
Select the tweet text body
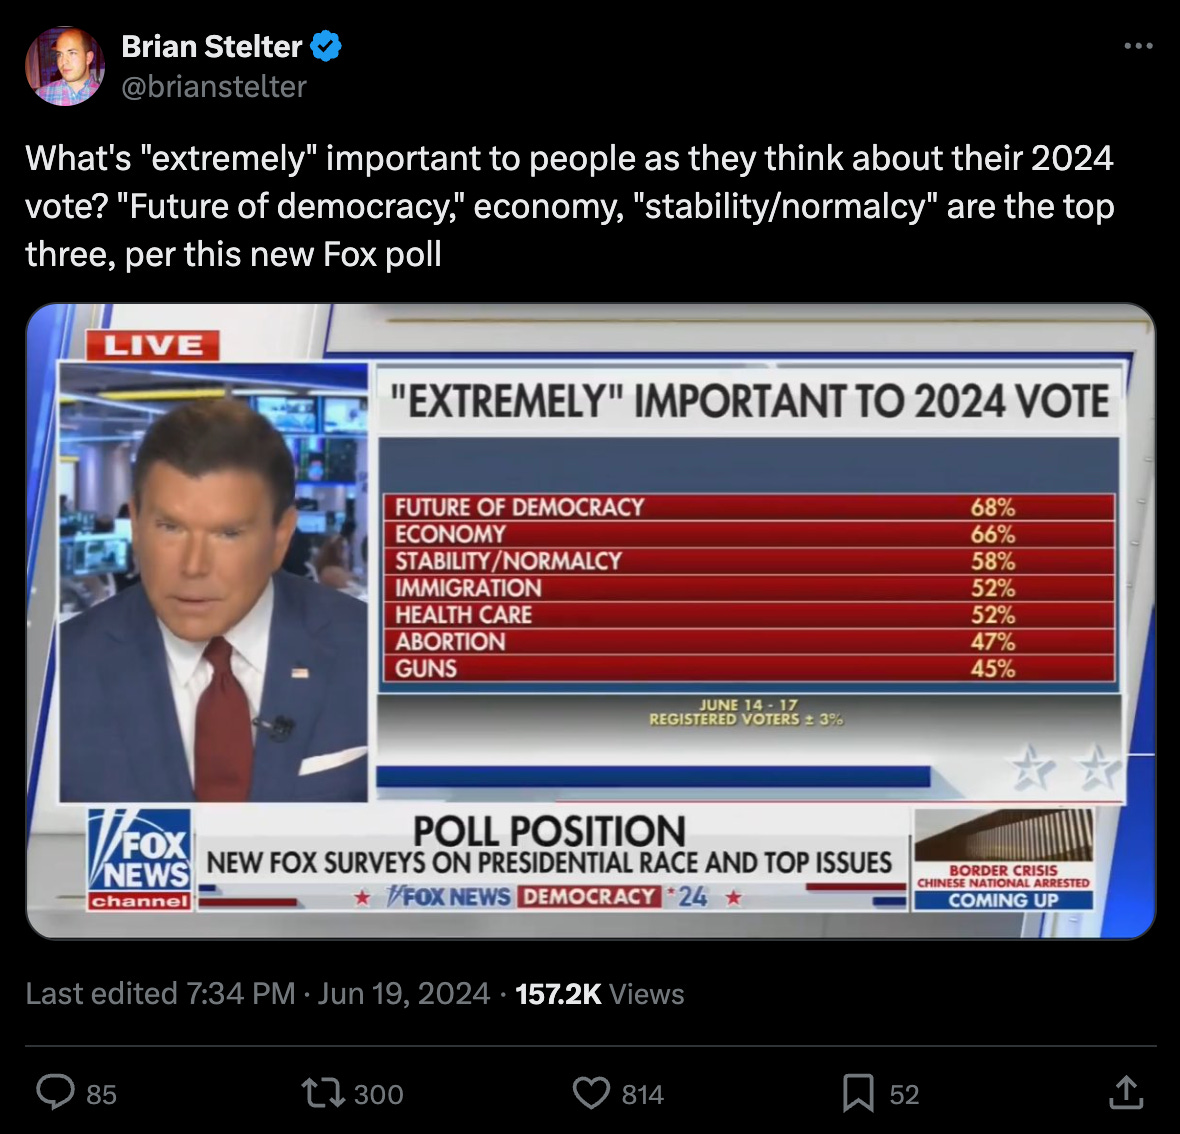(x=570, y=206)
